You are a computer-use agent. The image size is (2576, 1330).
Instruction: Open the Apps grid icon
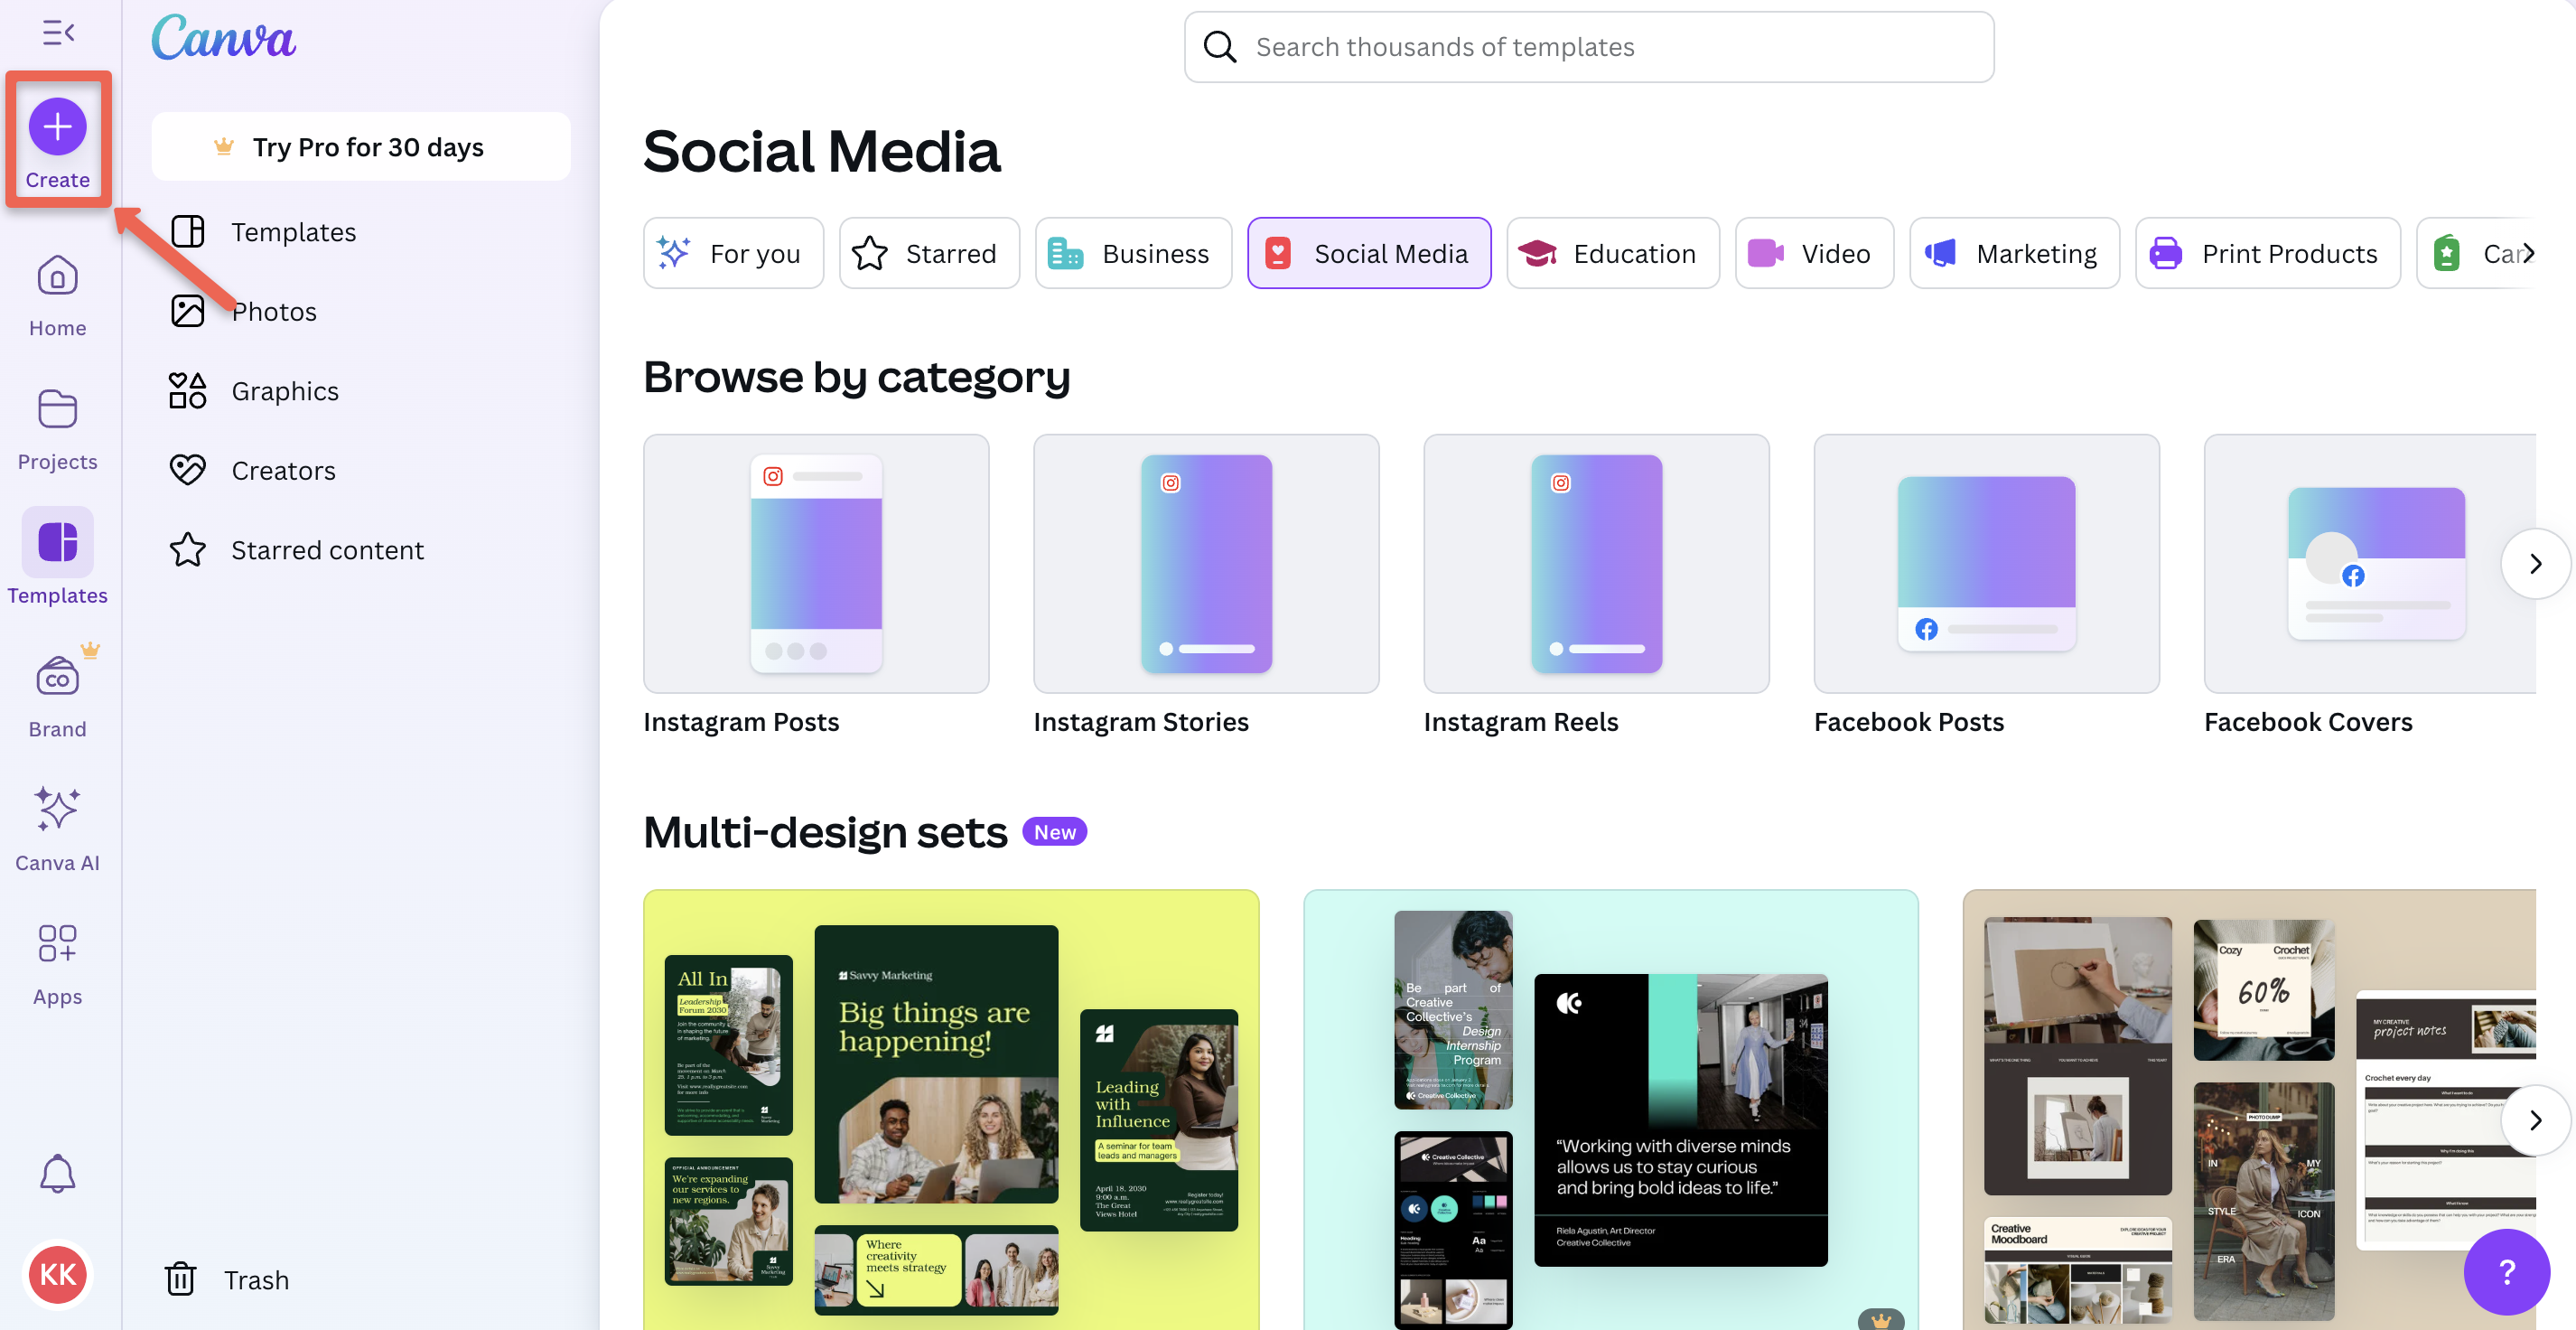click(x=57, y=942)
